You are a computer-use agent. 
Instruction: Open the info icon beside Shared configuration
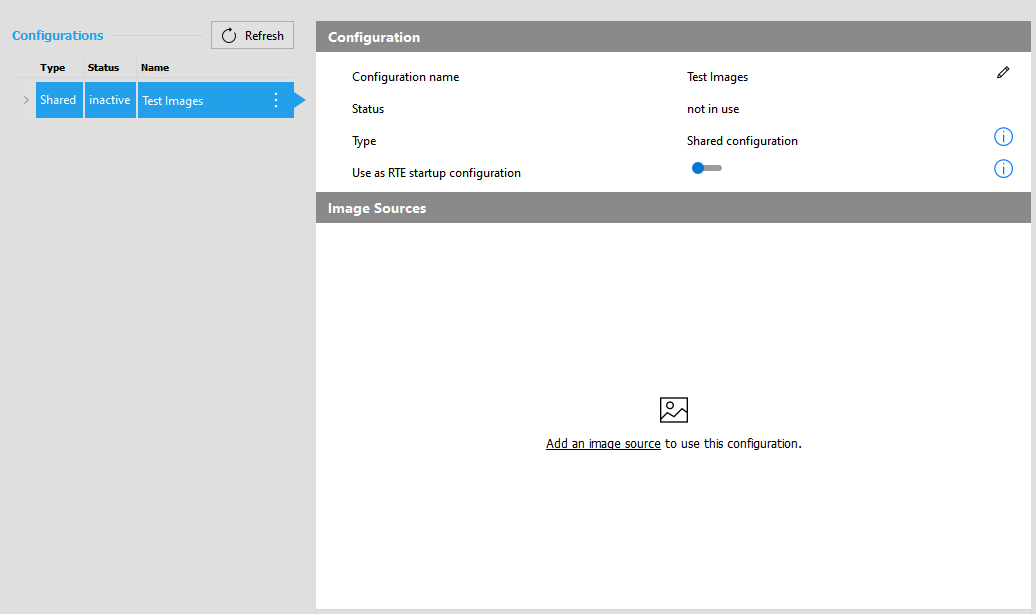(x=1003, y=137)
